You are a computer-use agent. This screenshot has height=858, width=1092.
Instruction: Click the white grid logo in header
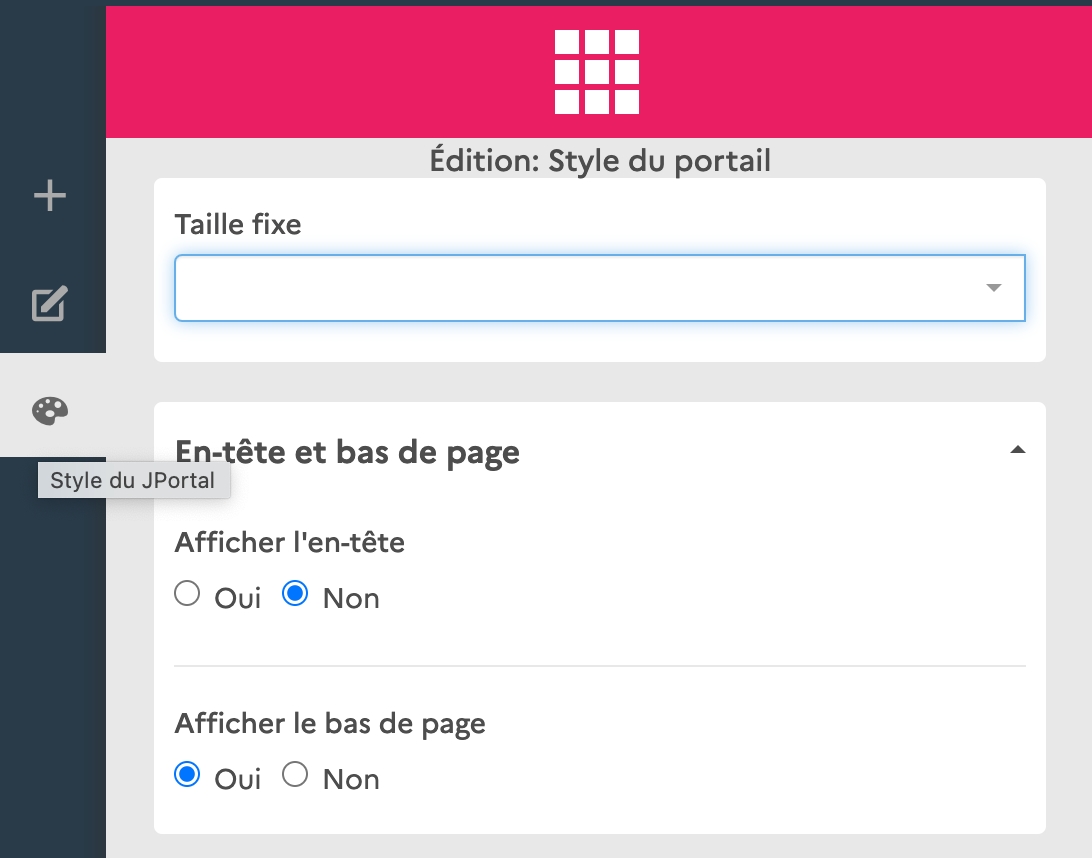pyautogui.click(x=597, y=72)
